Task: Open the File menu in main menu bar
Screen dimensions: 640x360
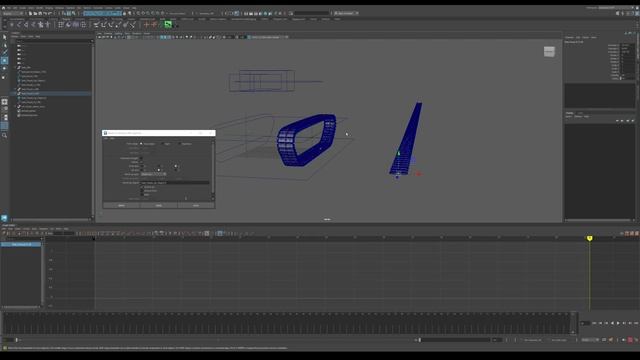Action: pos(9,8)
